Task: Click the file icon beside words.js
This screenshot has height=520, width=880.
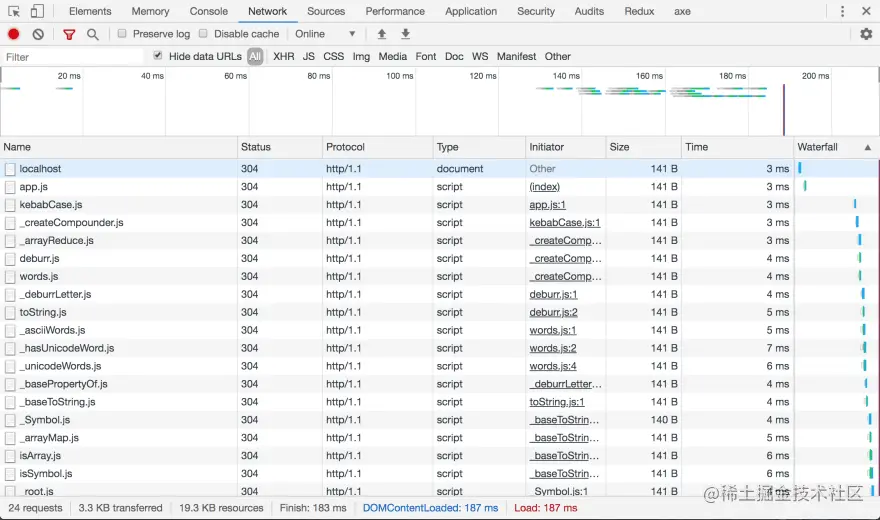Action: pyautogui.click(x=10, y=277)
